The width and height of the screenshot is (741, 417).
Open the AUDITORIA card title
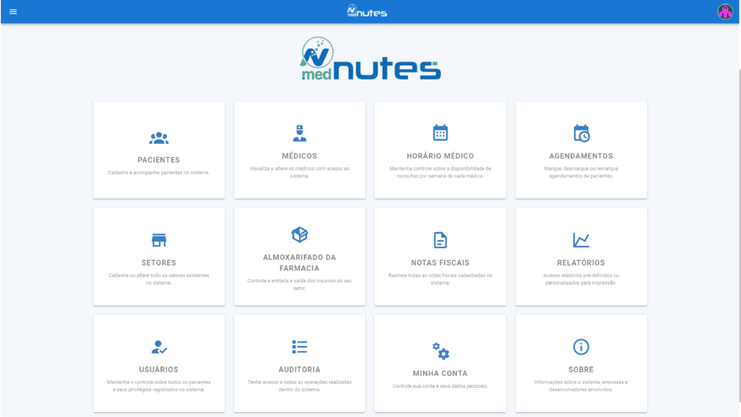299,370
